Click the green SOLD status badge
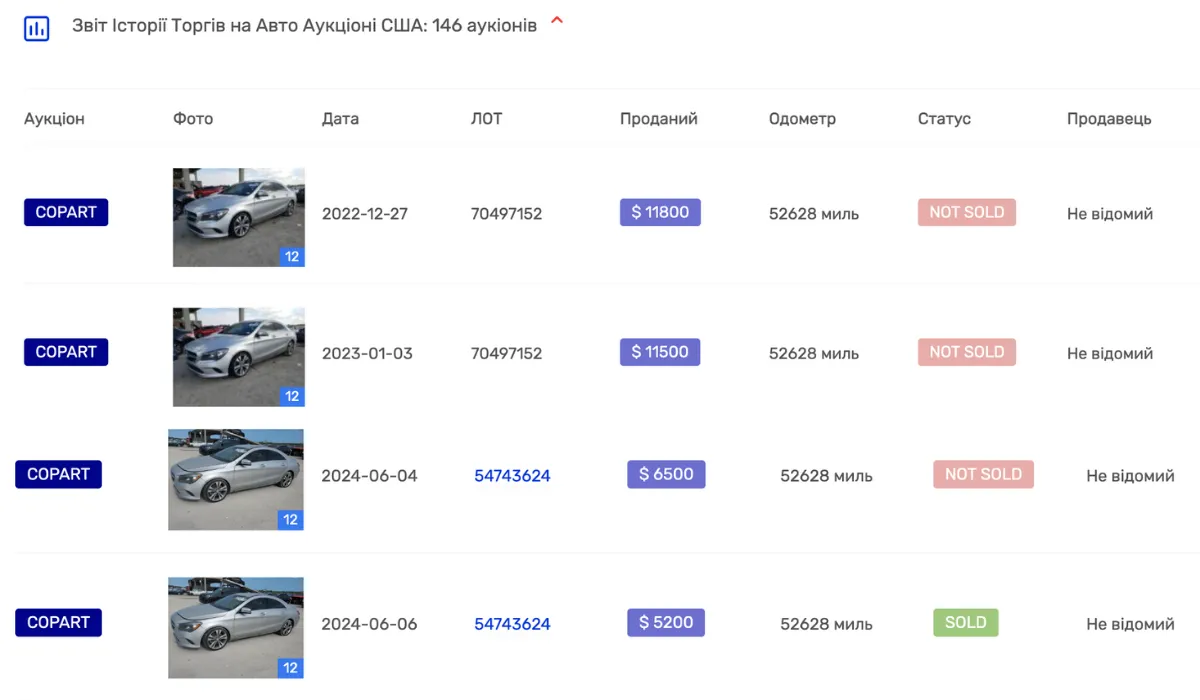The height and width of the screenshot is (700, 1200). coord(965,622)
